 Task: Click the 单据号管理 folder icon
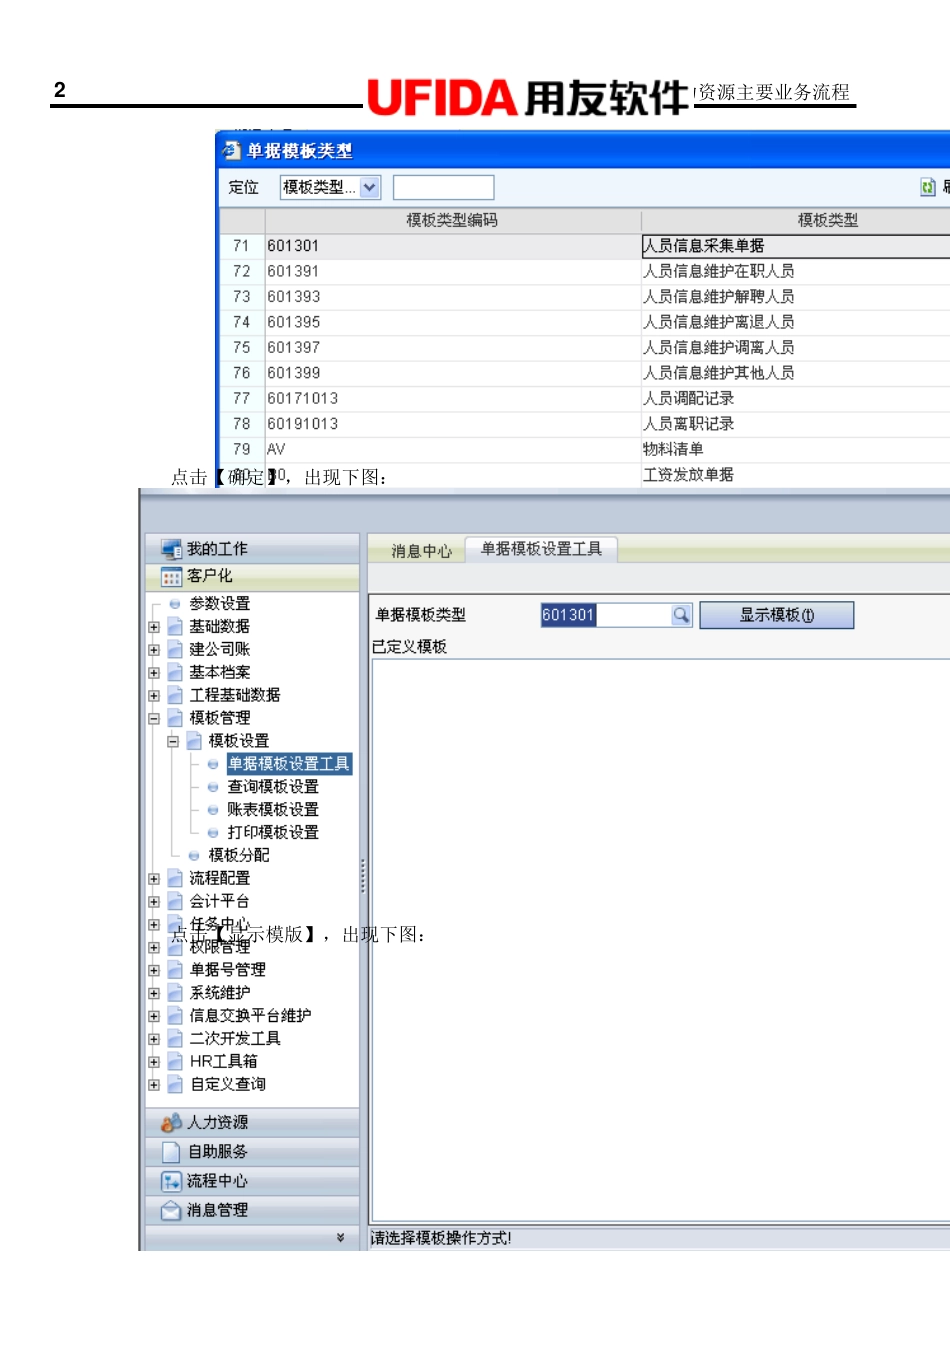tap(175, 970)
